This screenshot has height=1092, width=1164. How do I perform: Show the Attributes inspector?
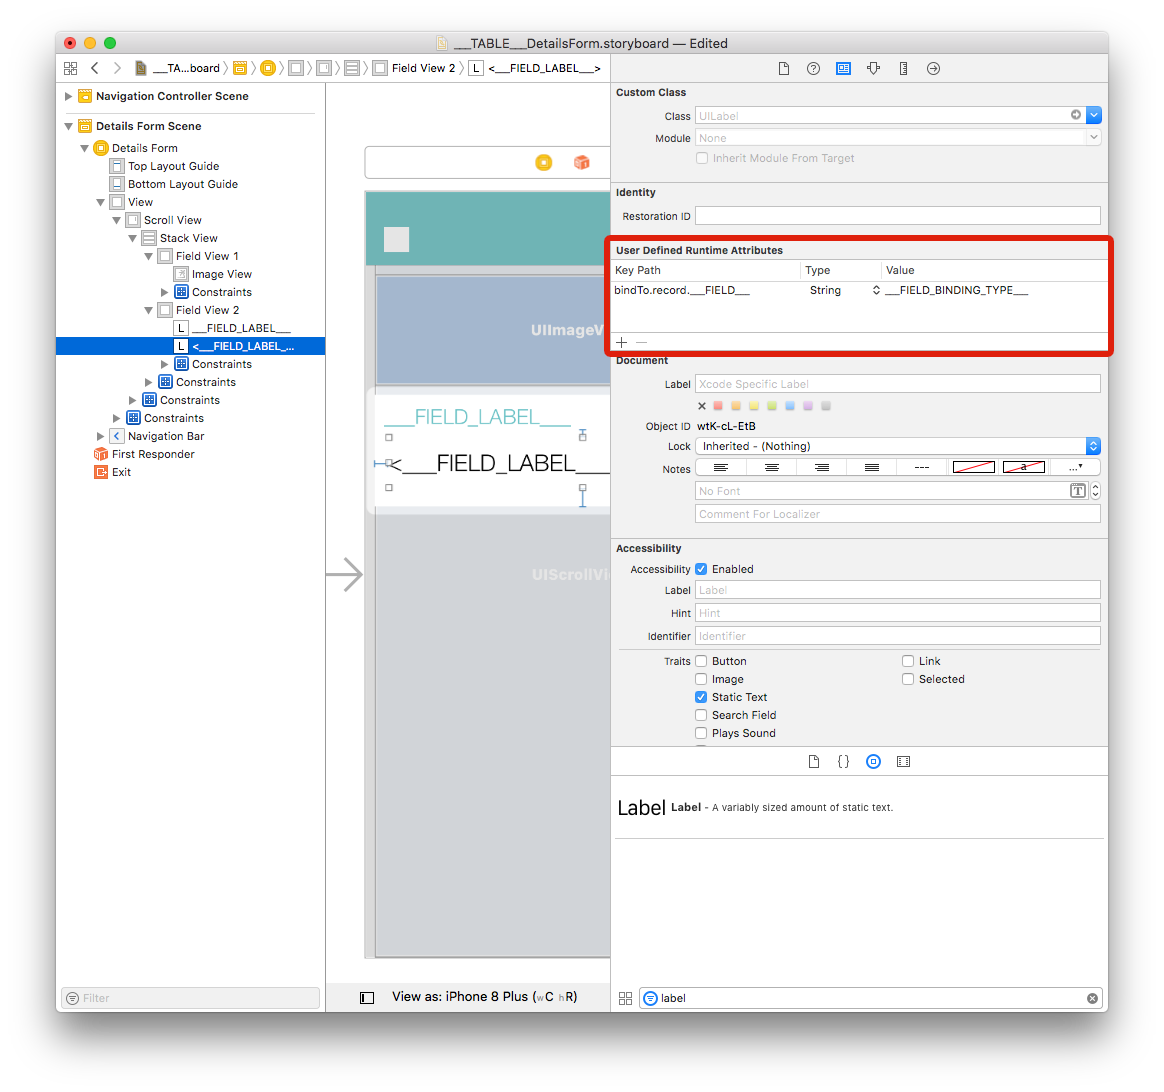coord(873,68)
